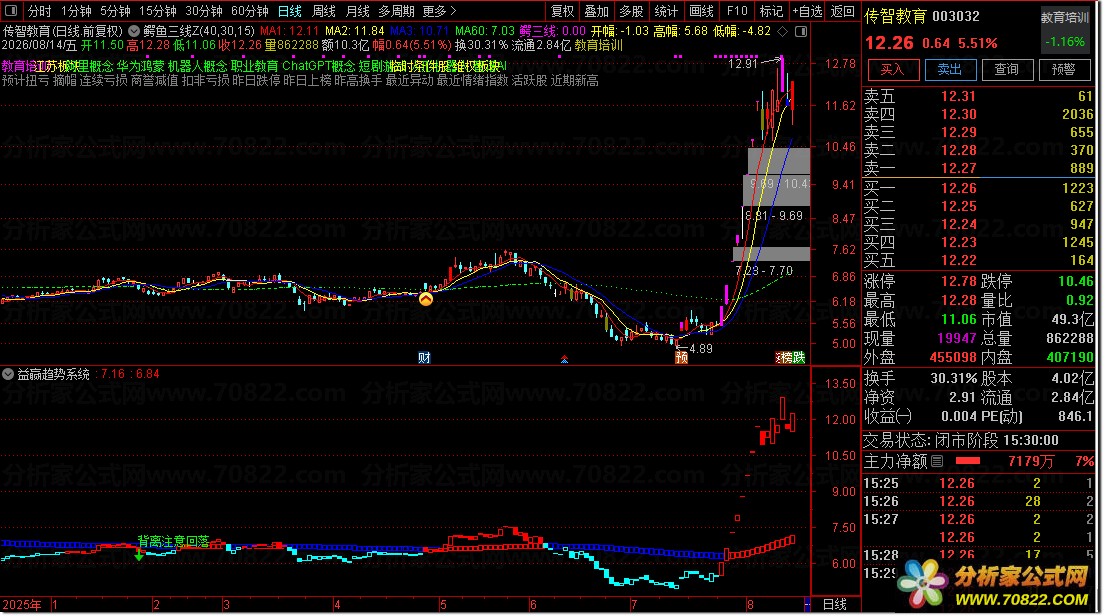1105x616 pixels.
Task: Click the 交易状态 闭市阶段 status line
Action: (961, 441)
